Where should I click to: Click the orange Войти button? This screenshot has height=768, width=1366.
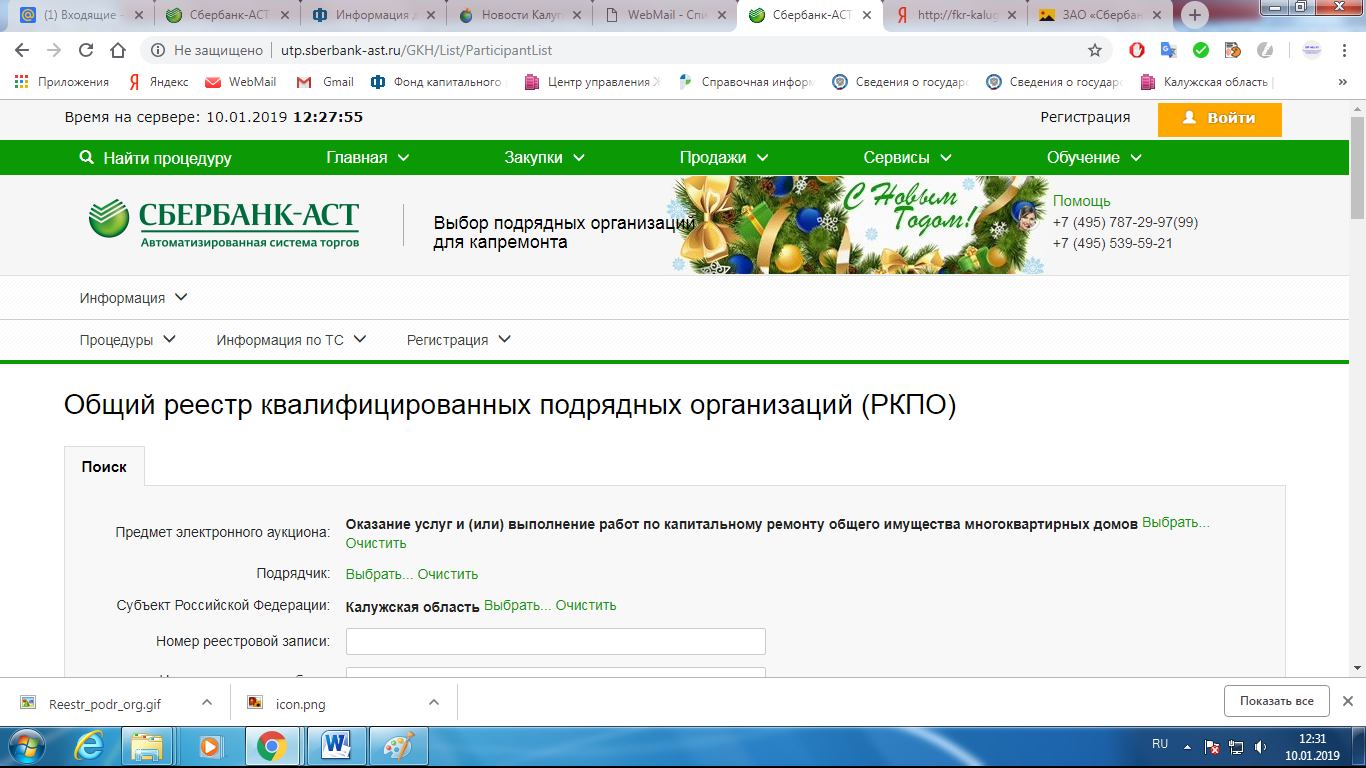pyautogui.click(x=1219, y=118)
